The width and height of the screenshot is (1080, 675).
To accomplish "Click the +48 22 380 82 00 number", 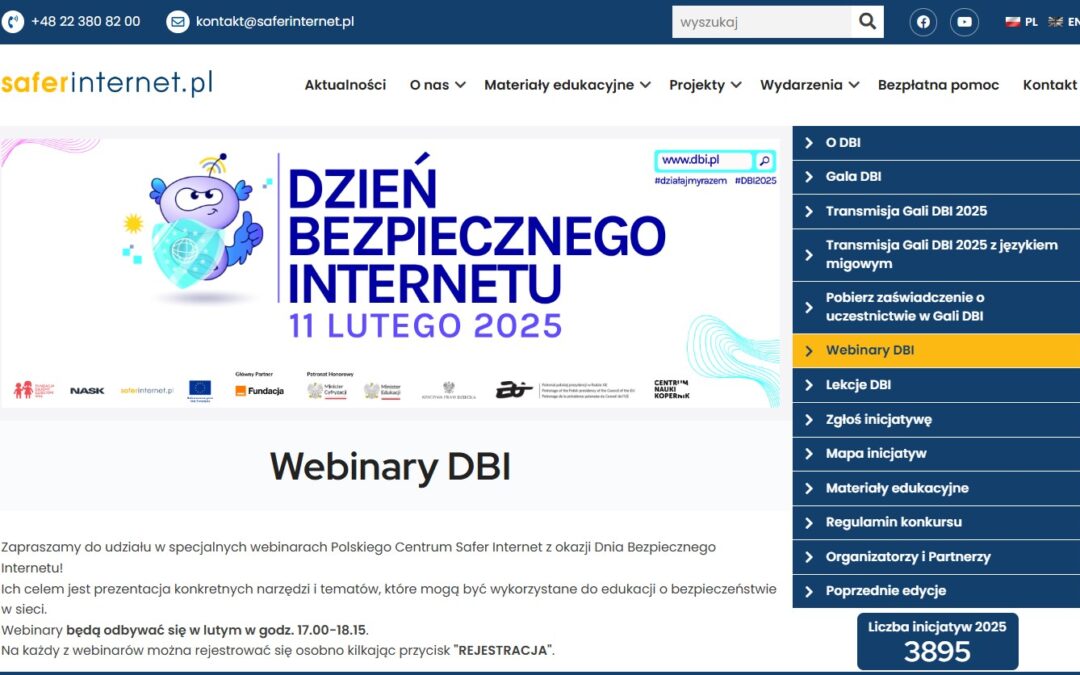I will (x=85, y=21).
